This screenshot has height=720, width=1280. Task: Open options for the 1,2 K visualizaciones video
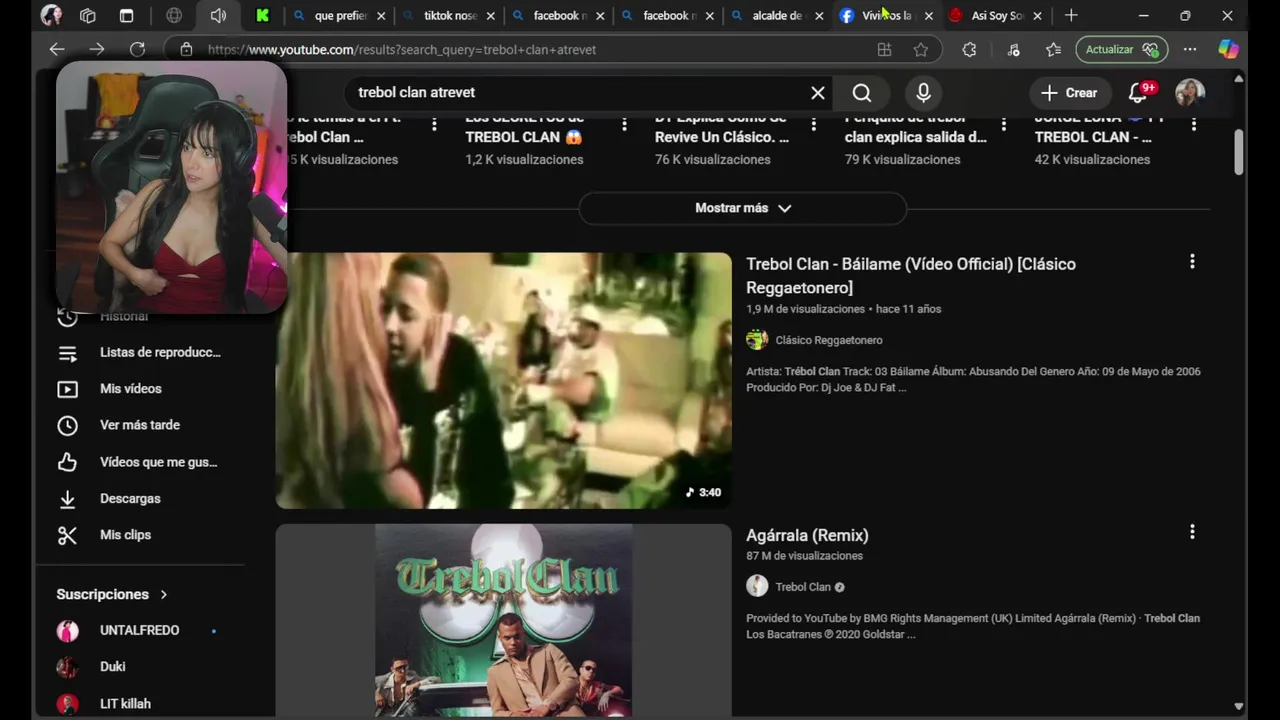[624, 125]
